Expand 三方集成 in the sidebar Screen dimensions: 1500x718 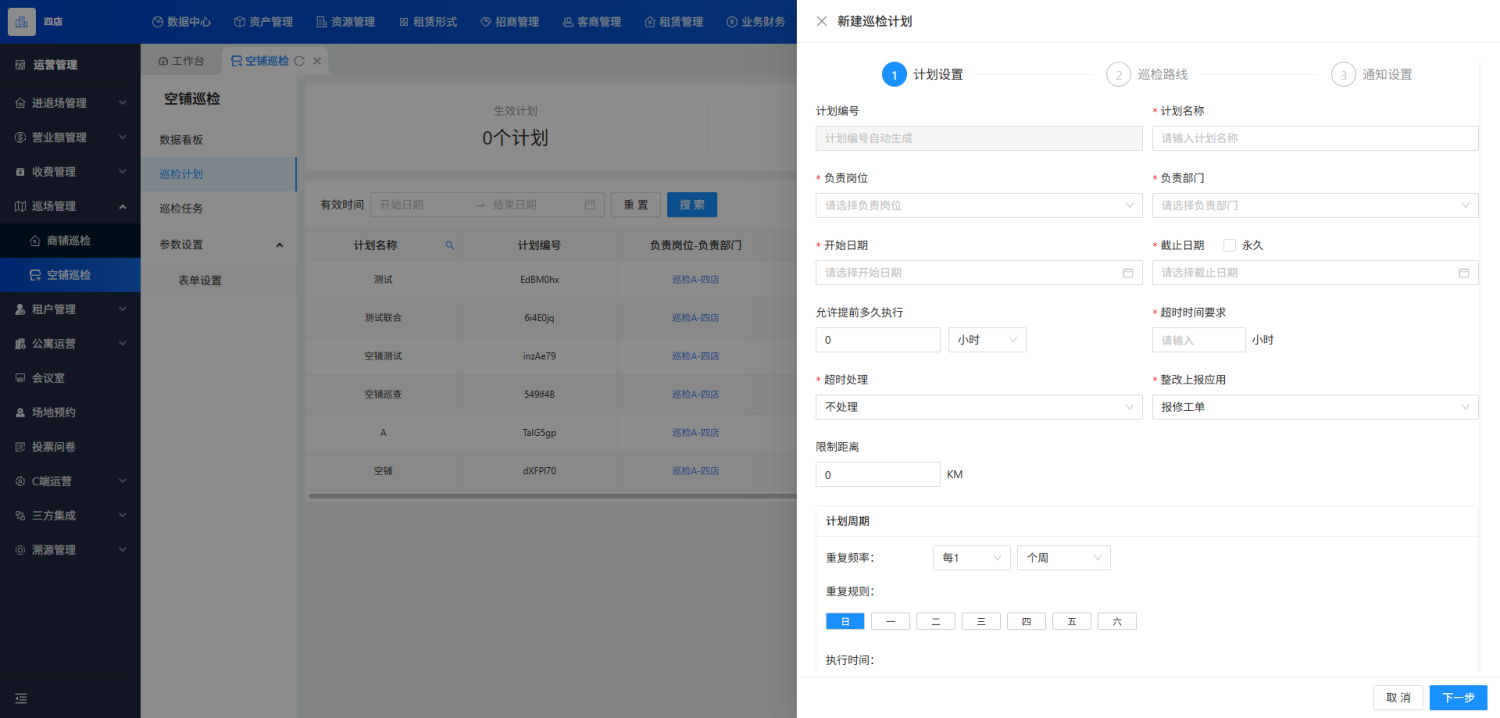pyautogui.click(x=70, y=515)
